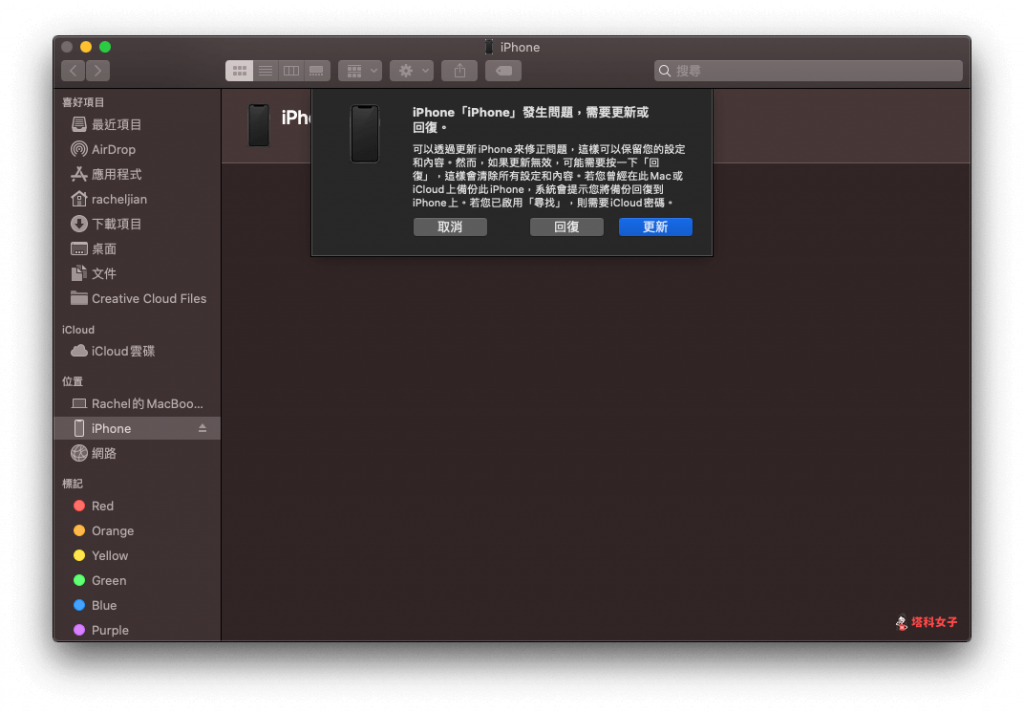Click the Back navigation arrow
This screenshot has width=1024, height=712.
pyautogui.click(x=73, y=71)
